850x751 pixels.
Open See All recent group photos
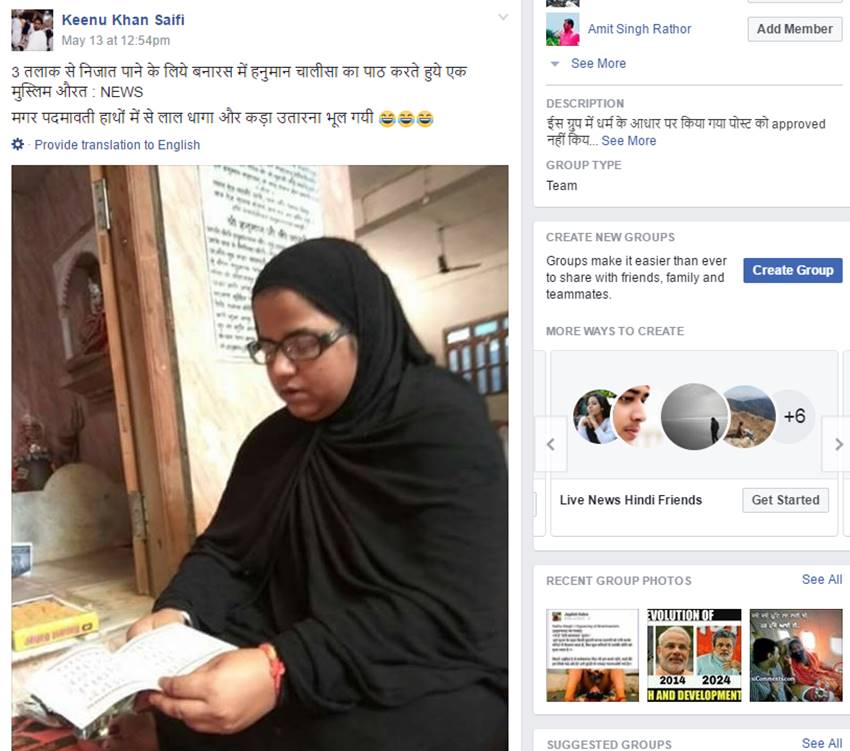pyautogui.click(x=822, y=580)
